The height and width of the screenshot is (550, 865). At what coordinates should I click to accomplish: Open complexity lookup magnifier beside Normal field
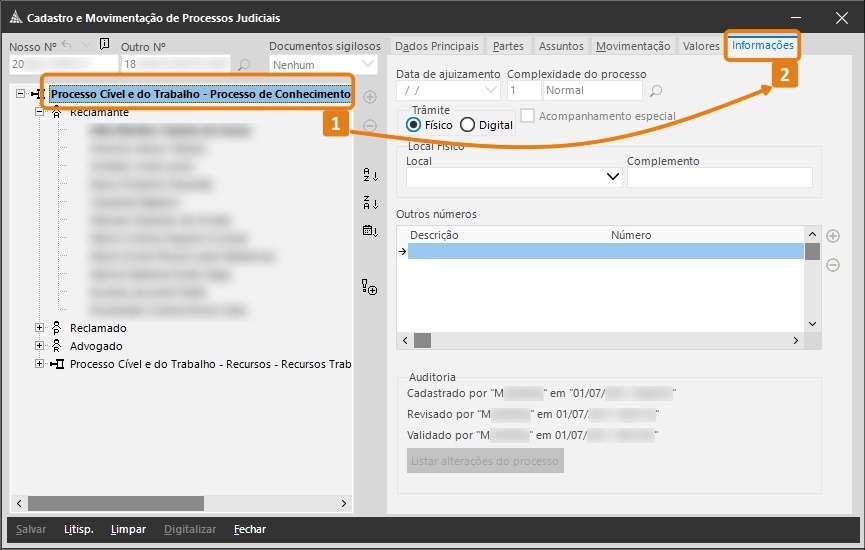point(656,91)
